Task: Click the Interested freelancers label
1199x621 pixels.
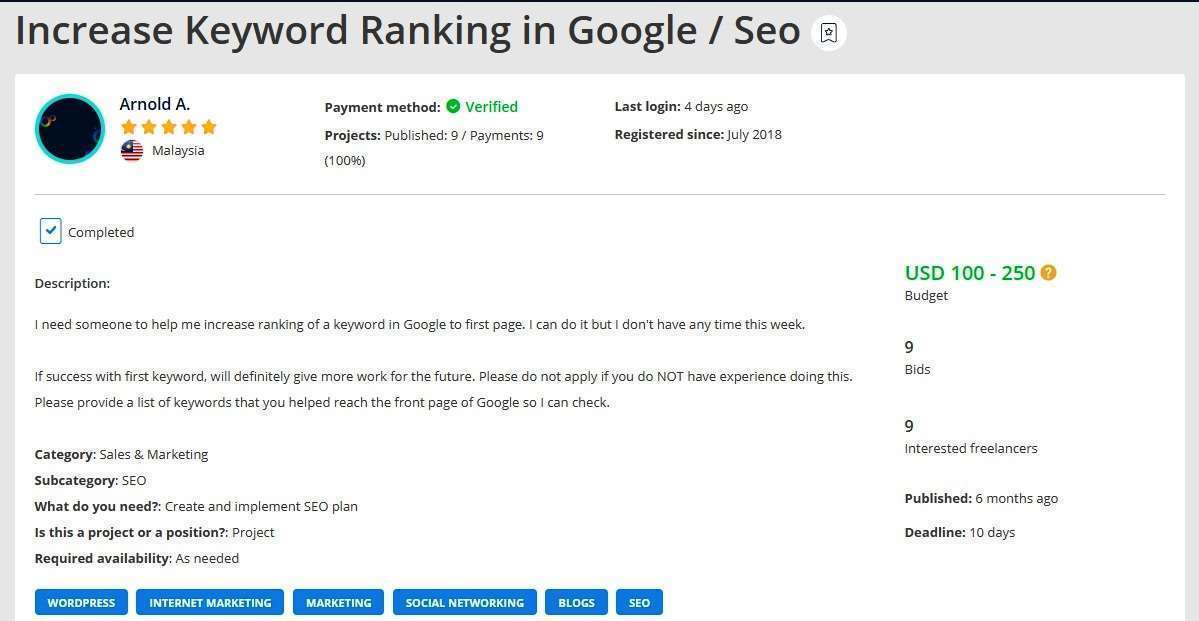Action: tap(970, 448)
